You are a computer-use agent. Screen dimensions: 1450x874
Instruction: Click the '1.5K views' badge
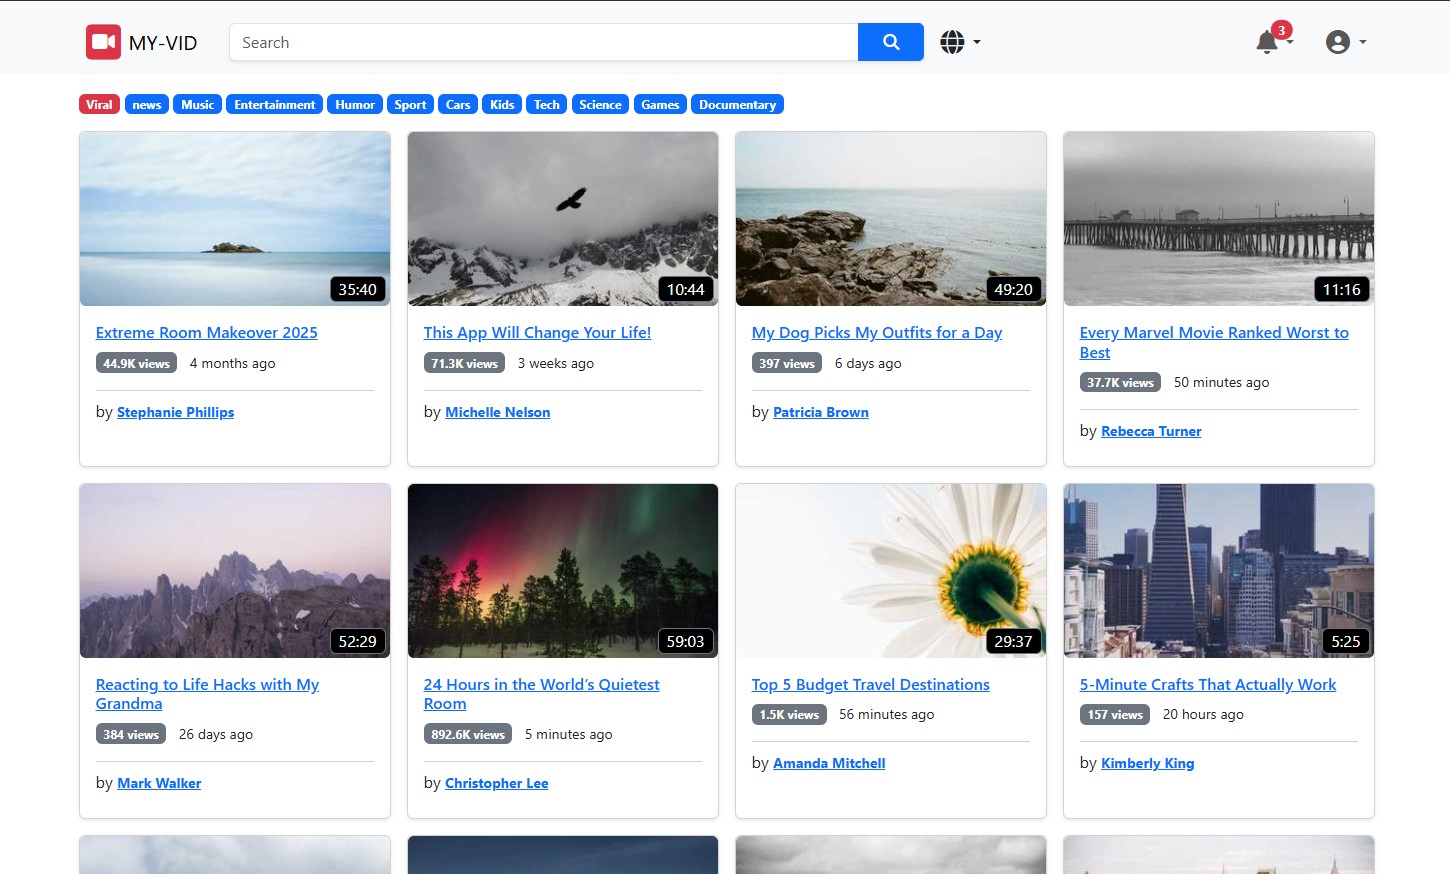789,714
